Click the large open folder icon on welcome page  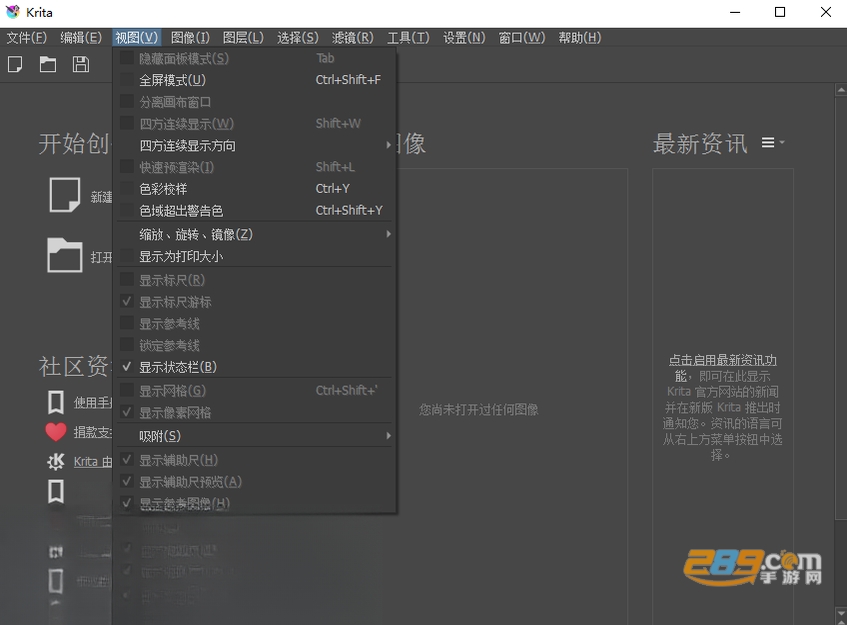65,255
